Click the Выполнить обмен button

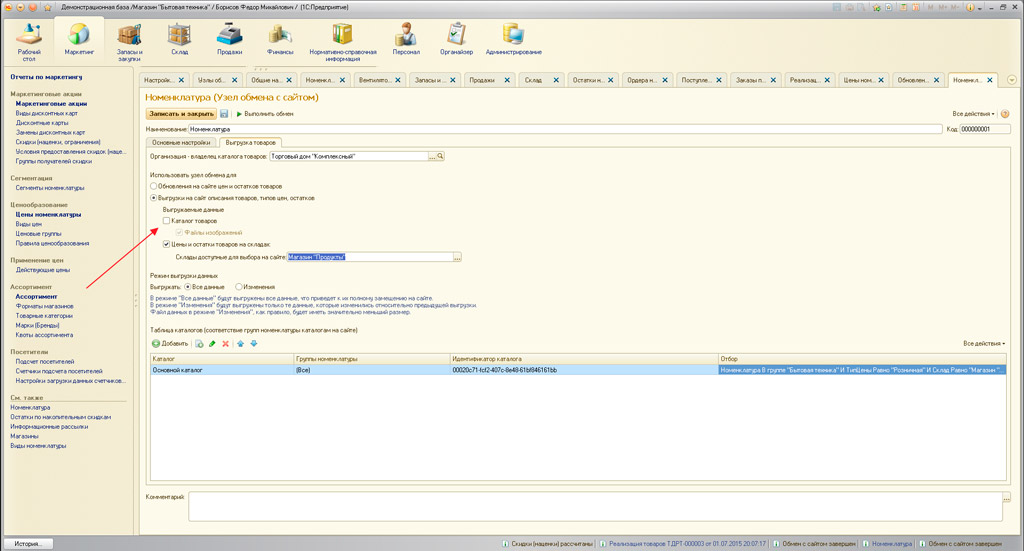(265, 114)
